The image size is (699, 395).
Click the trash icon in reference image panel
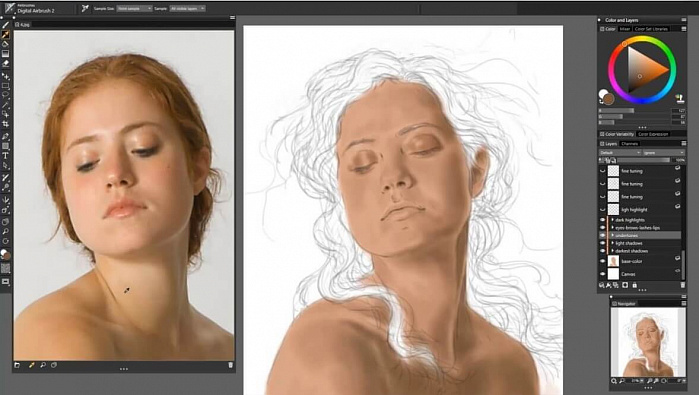pos(230,365)
